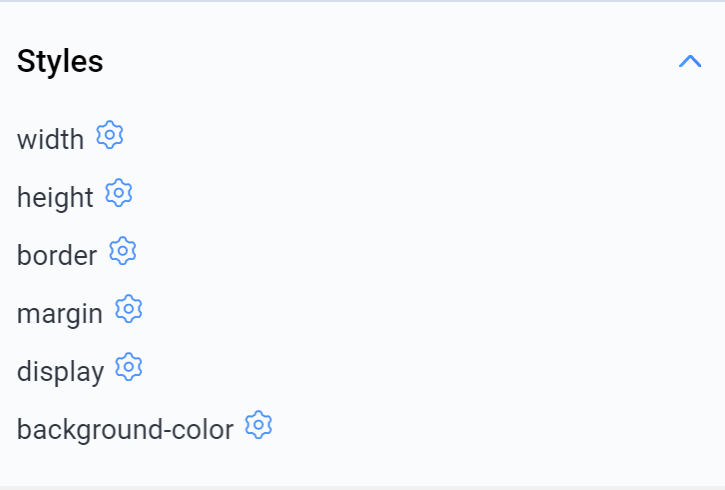This screenshot has height=490, width=725.
Task: Hide the Styles list using the up arrow
Action: 689,62
